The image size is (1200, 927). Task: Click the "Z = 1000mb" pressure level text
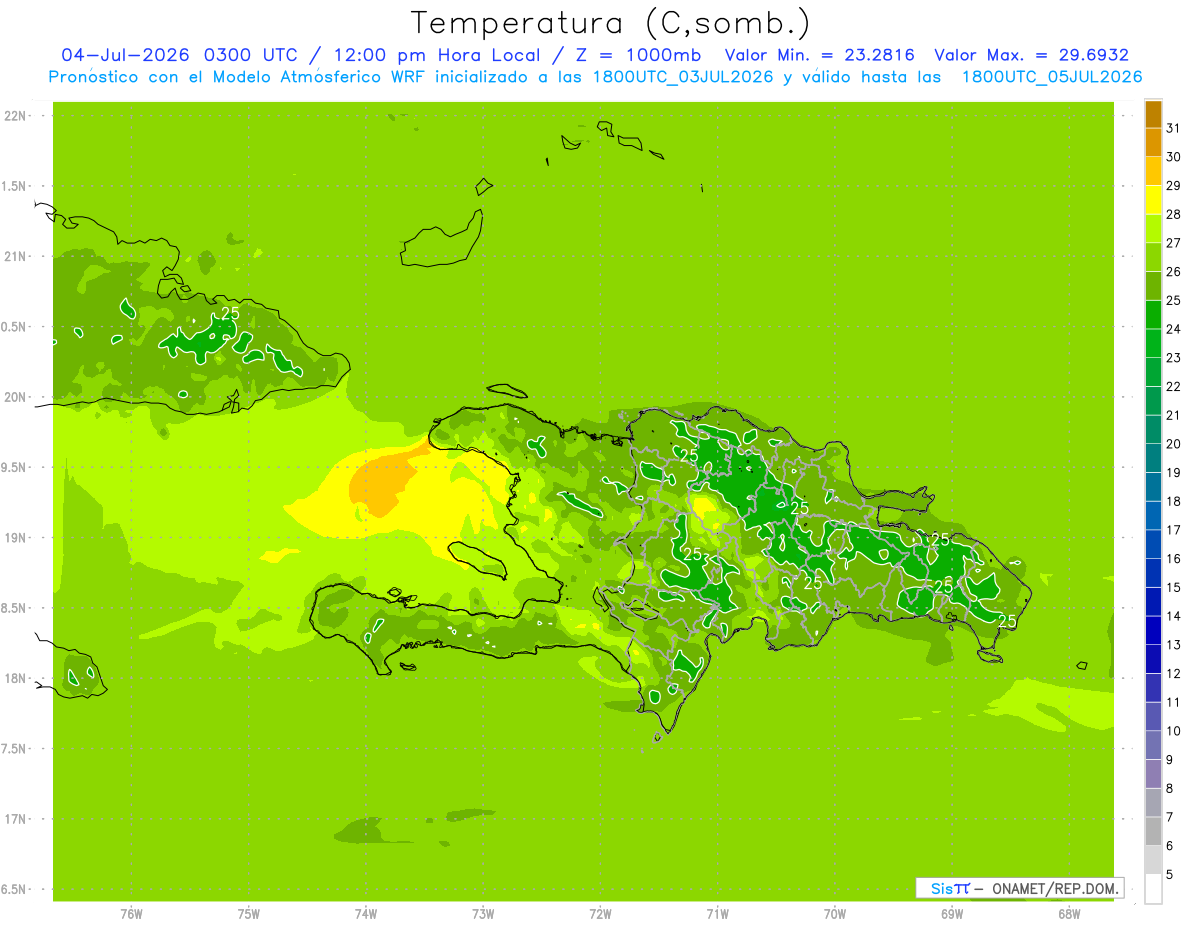(635, 55)
